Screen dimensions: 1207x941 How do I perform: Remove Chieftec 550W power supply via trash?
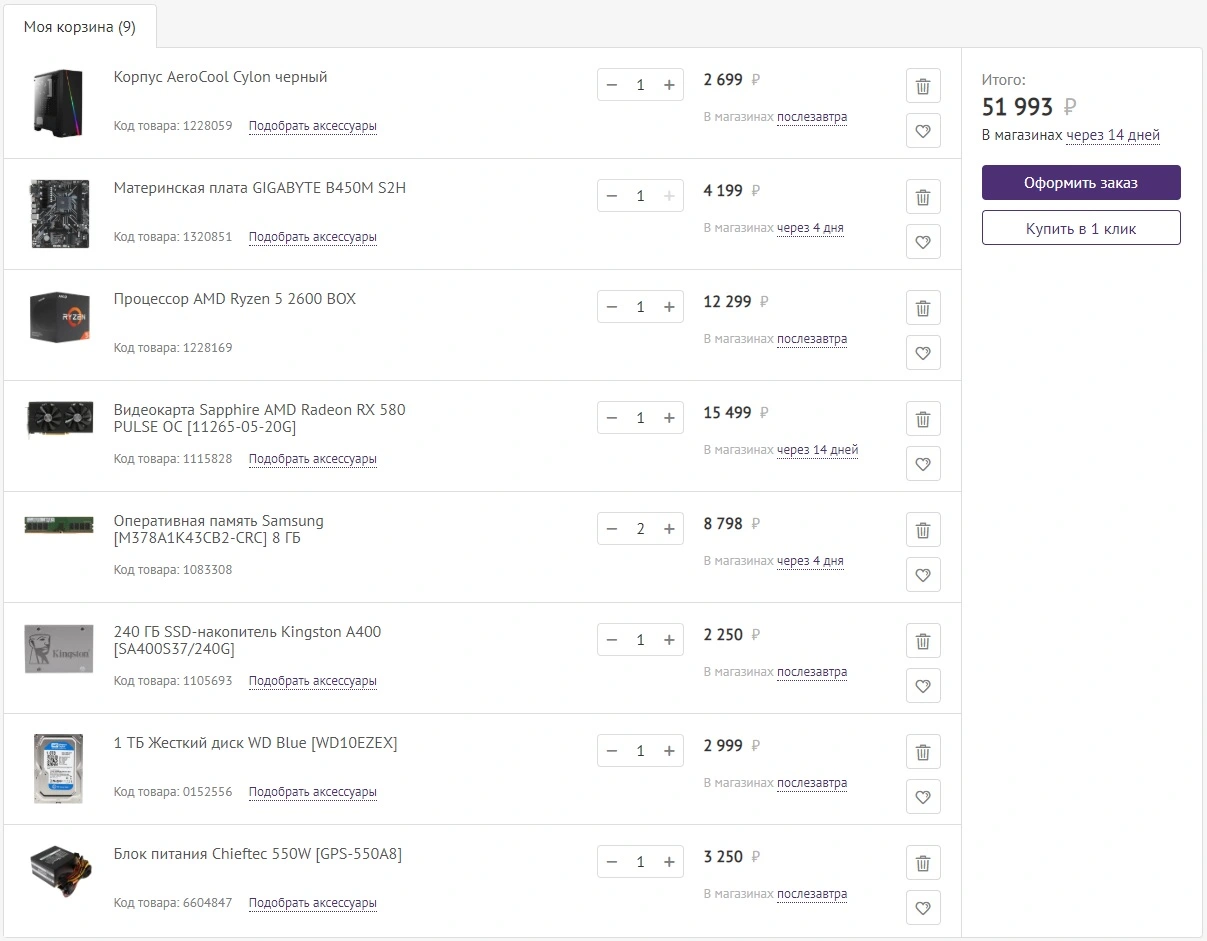click(923, 863)
